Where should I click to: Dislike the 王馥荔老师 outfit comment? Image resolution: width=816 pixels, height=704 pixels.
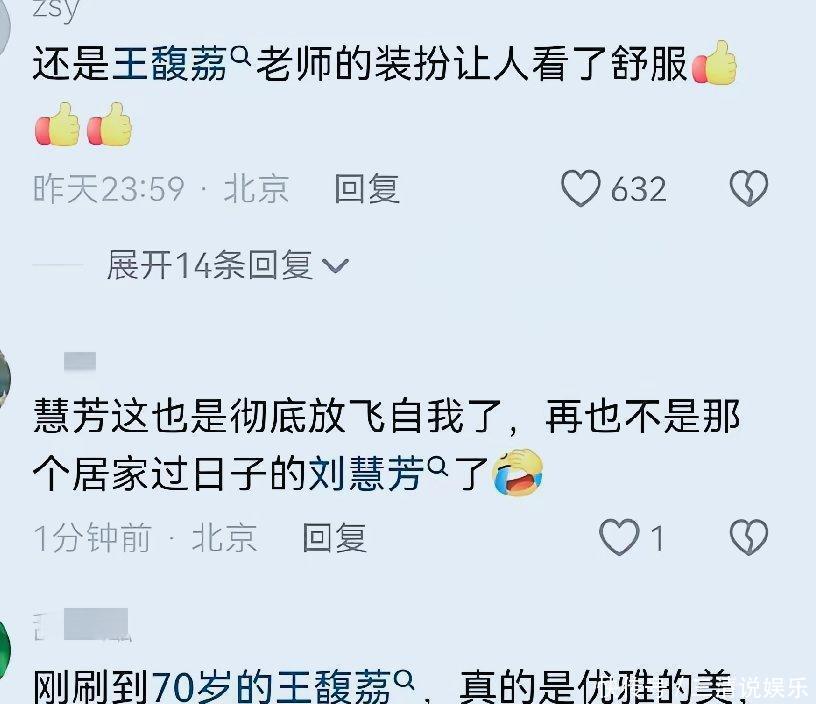tap(749, 188)
